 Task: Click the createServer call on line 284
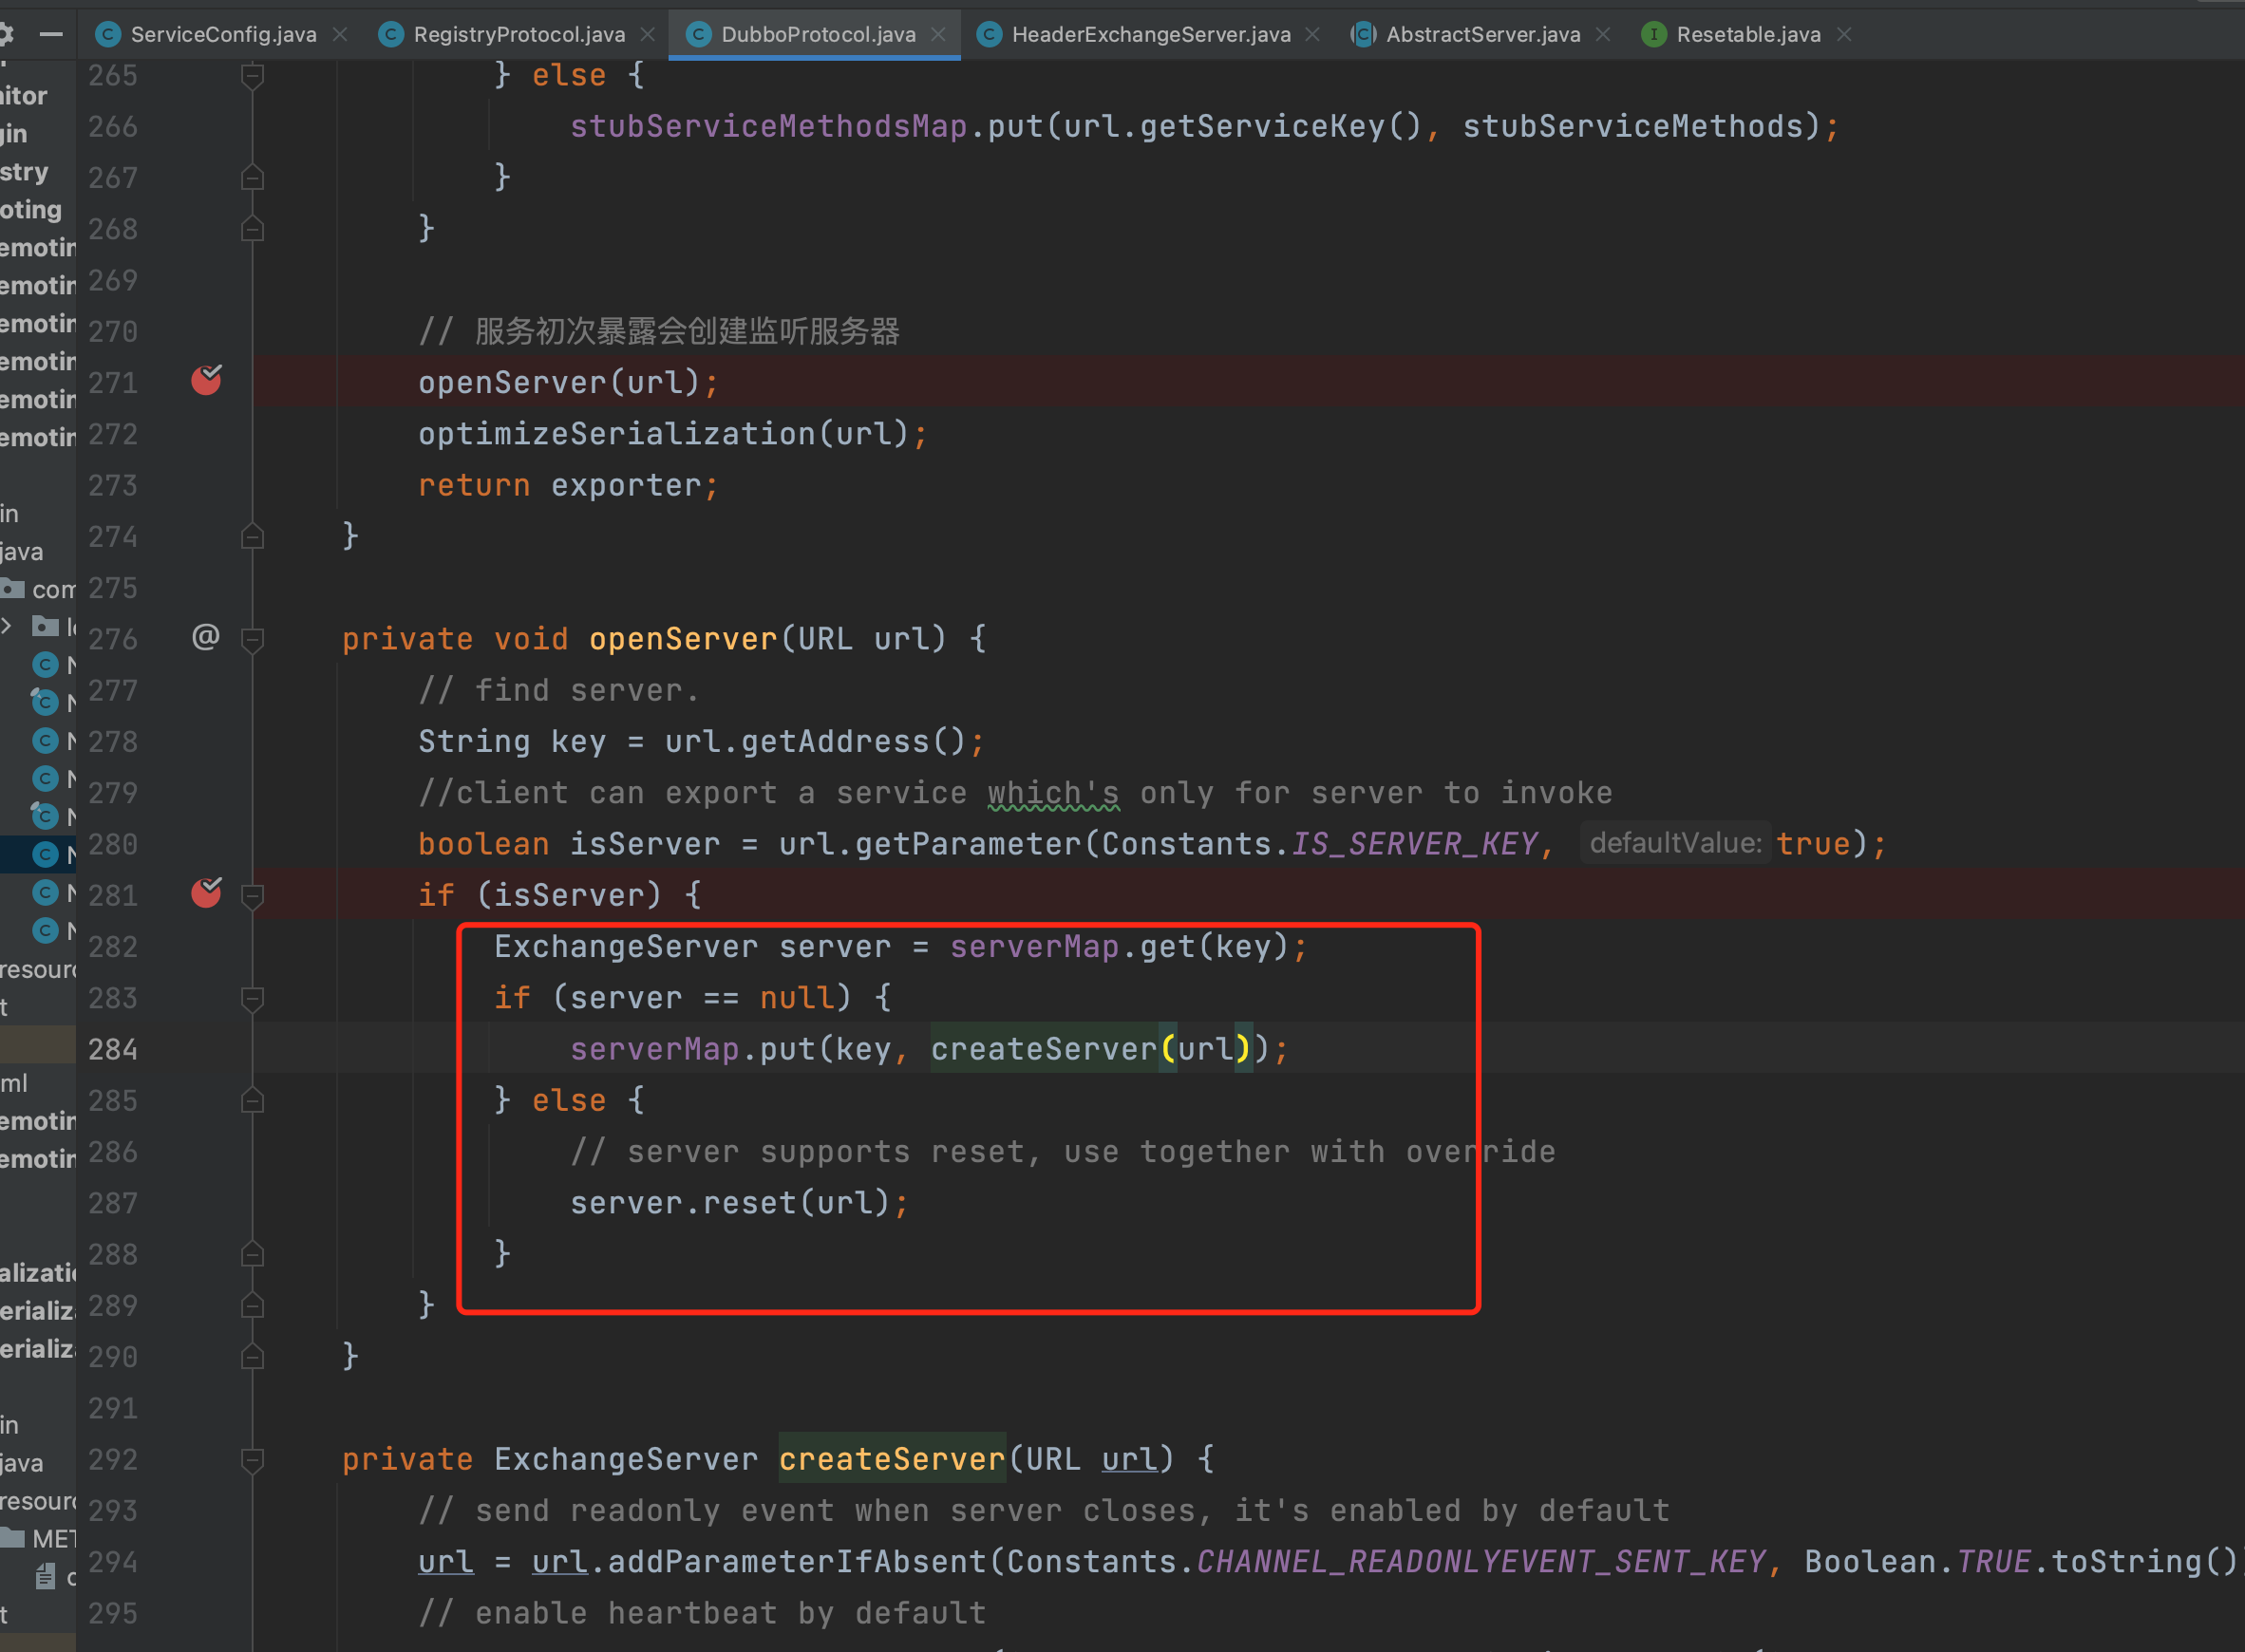click(x=1044, y=1049)
